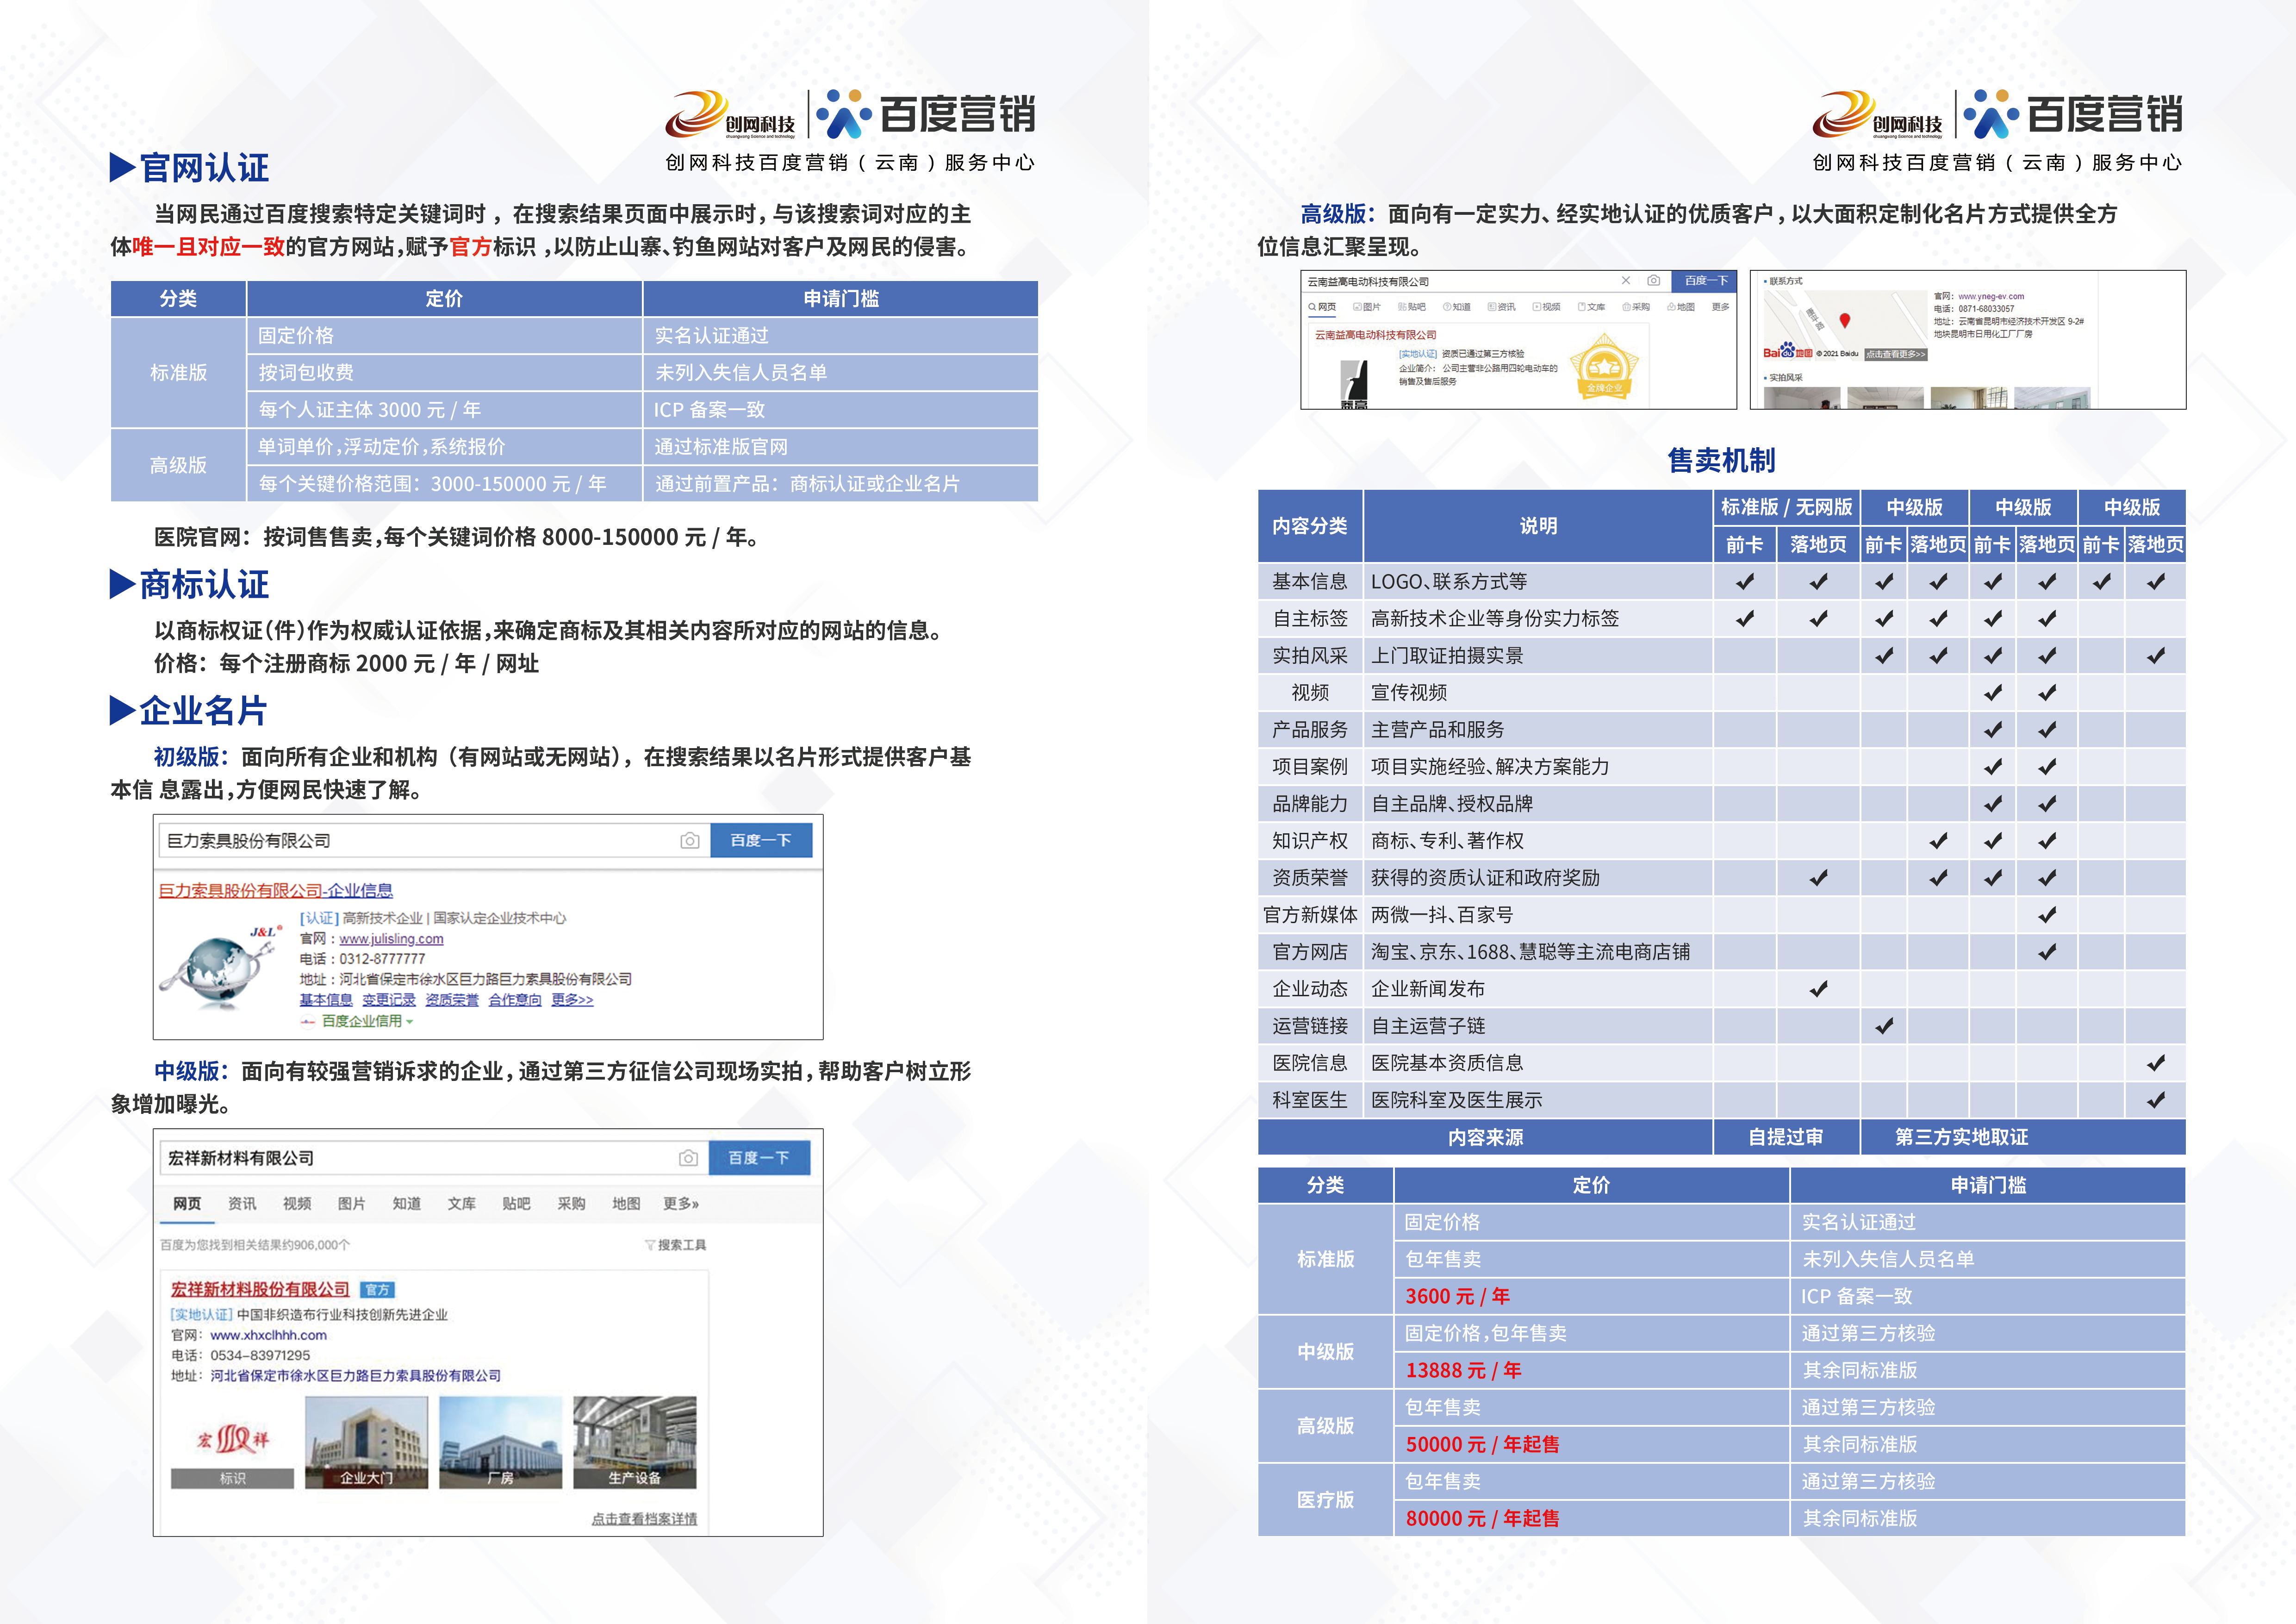The height and width of the screenshot is (1624, 2296).
Task: Click 标准版 / 无网版 column header
Action: (x=1786, y=508)
